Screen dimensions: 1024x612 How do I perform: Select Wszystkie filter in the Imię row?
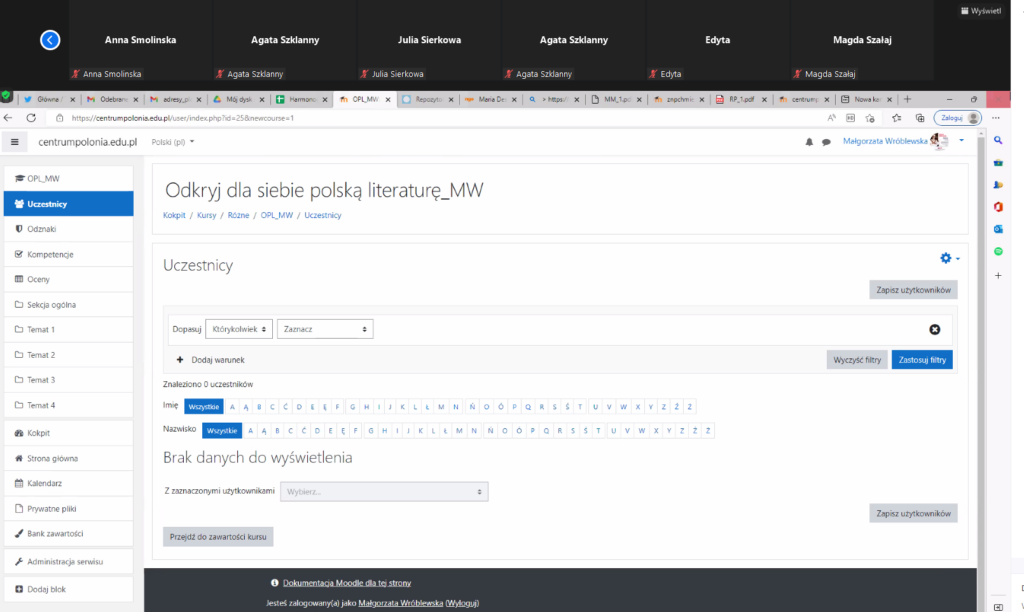[203, 407]
